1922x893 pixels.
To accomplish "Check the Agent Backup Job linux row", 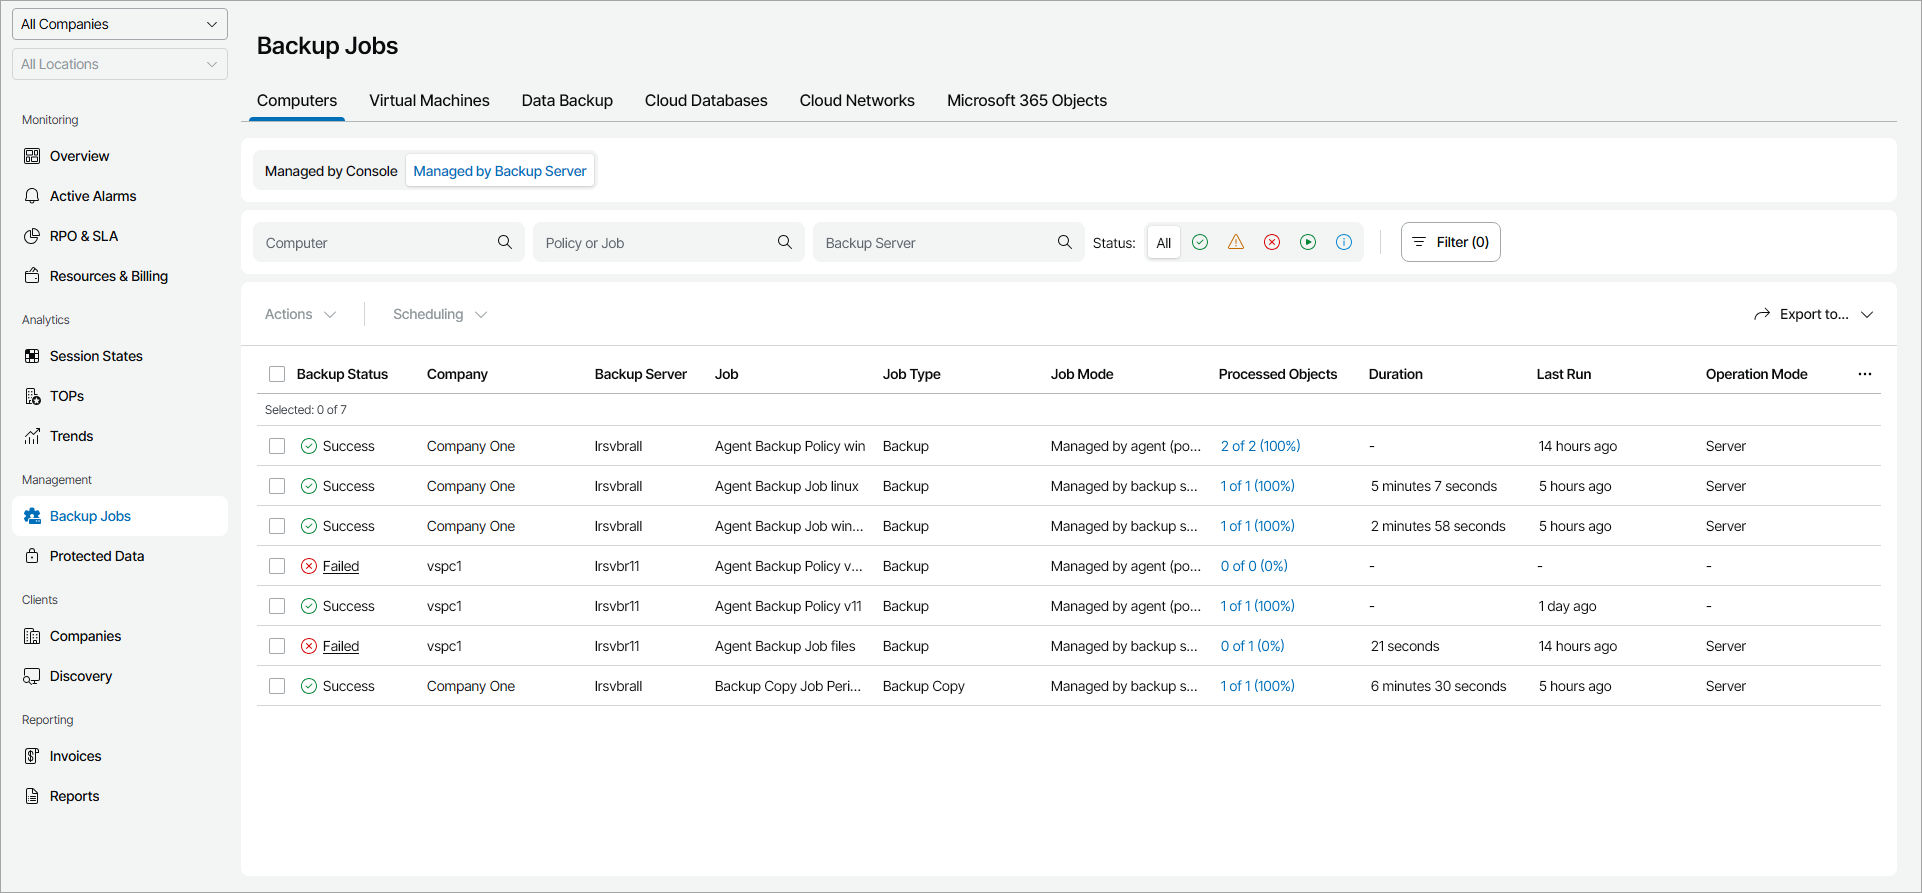I will [x=277, y=486].
